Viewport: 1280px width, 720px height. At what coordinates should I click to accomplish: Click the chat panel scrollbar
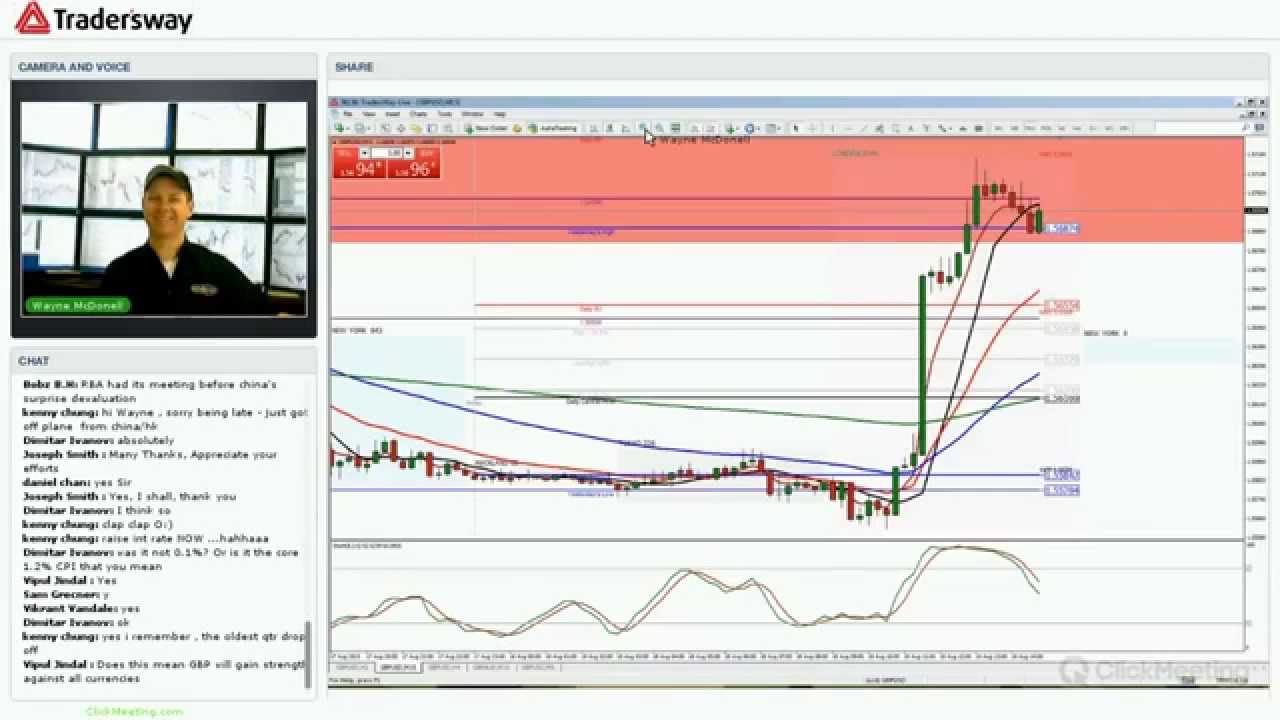coord(308,656)
